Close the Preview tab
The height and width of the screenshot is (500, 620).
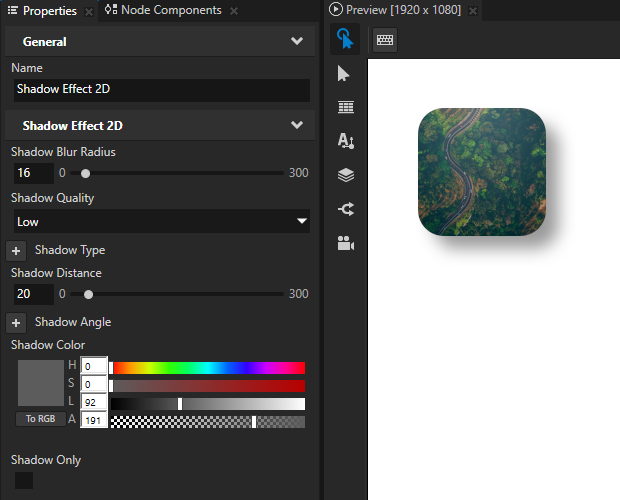pyautogui.click(x=473, y=11)
